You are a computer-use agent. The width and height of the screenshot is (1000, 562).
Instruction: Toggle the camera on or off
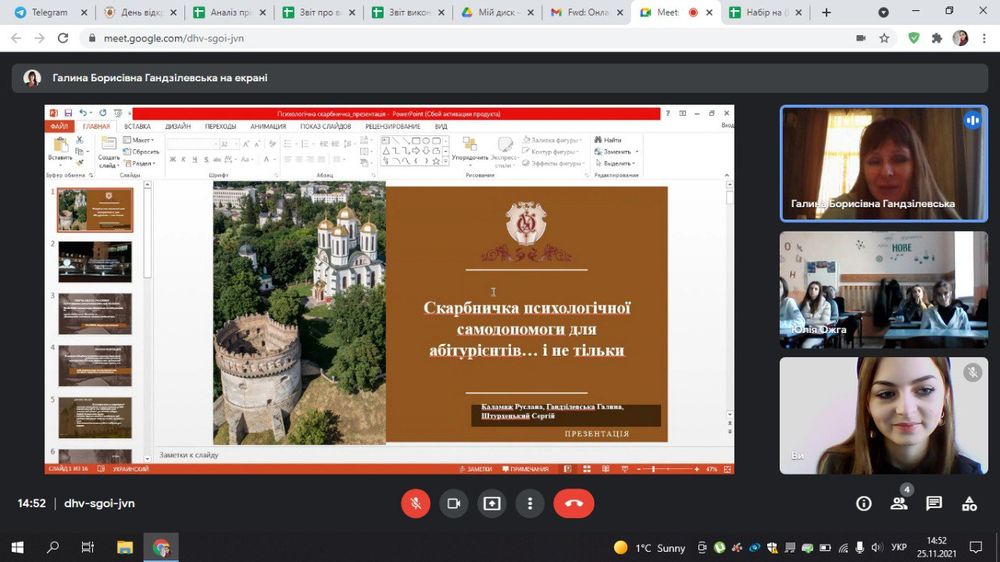coord(454,503)
